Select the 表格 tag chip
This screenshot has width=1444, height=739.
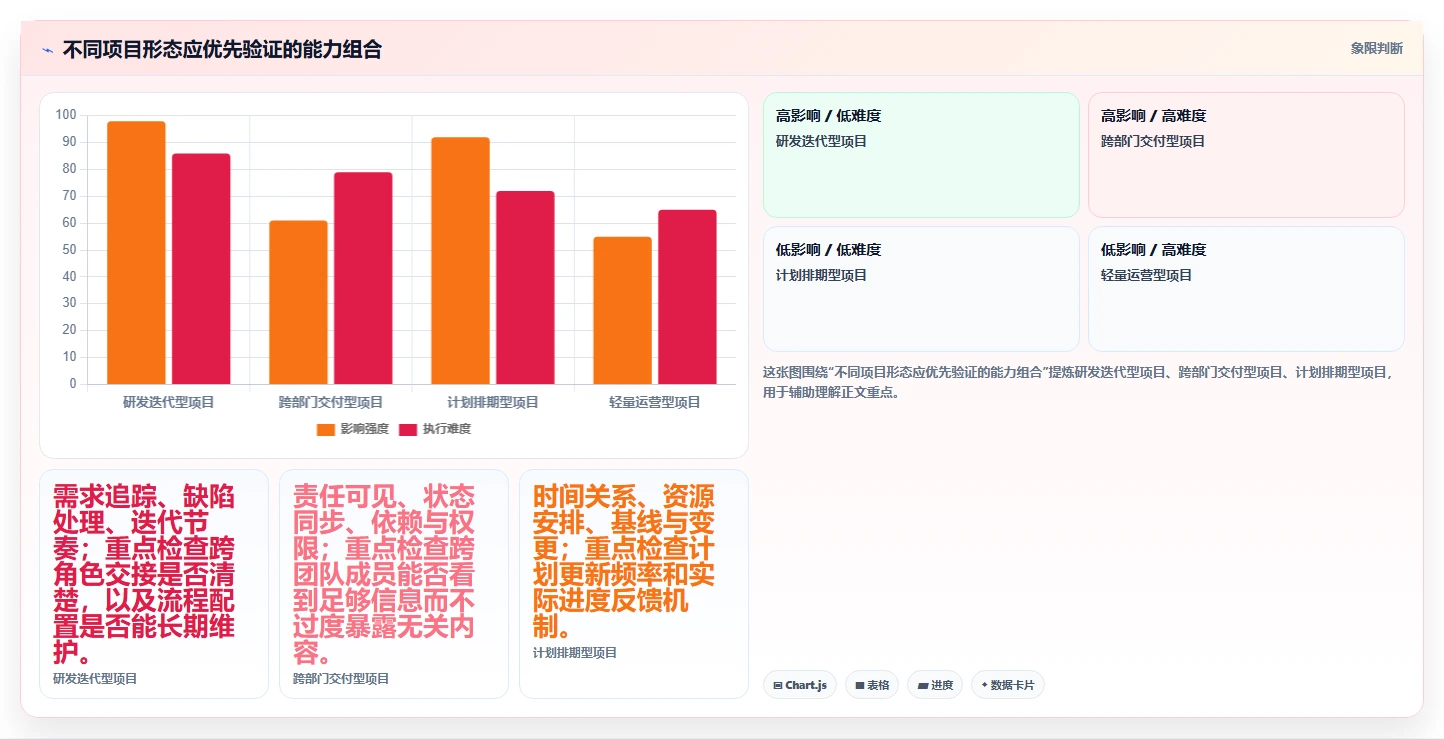coord(872,685)
